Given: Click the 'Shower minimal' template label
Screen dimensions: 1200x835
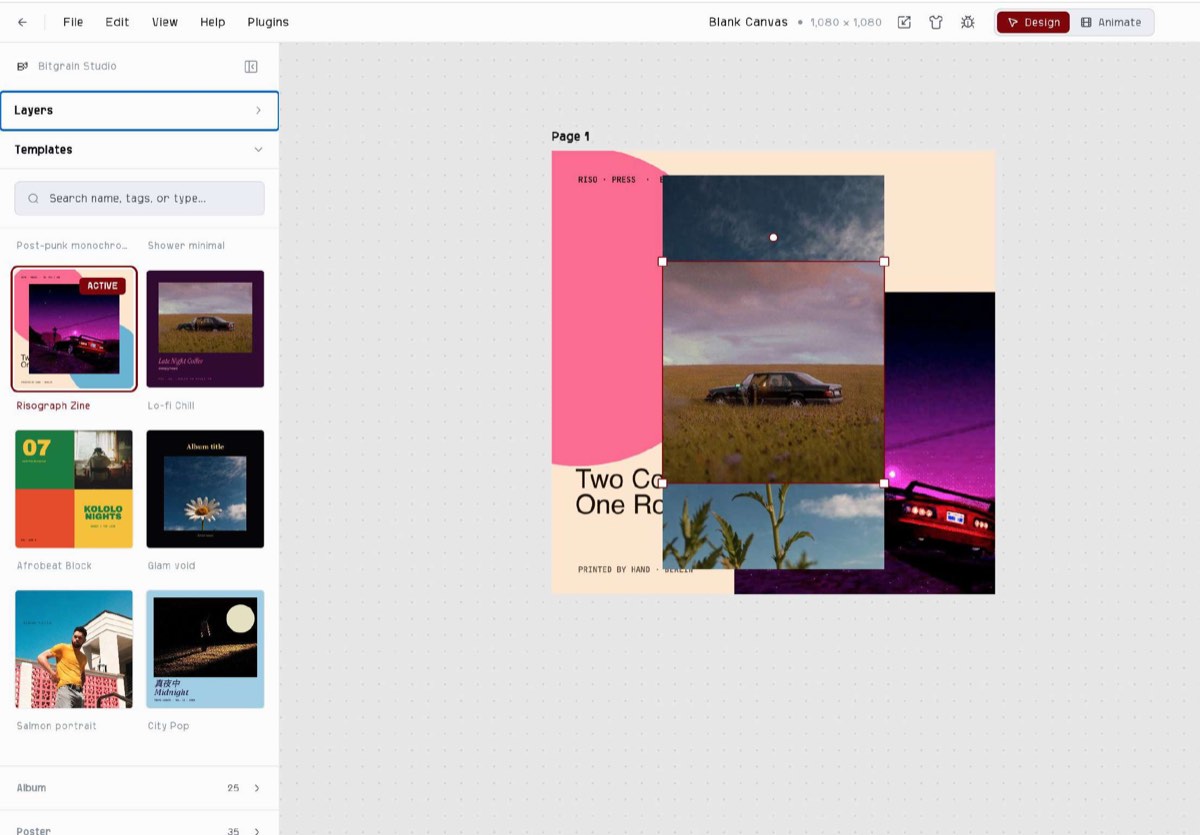Looking at the screenshot, I should (x=186, y=245).
